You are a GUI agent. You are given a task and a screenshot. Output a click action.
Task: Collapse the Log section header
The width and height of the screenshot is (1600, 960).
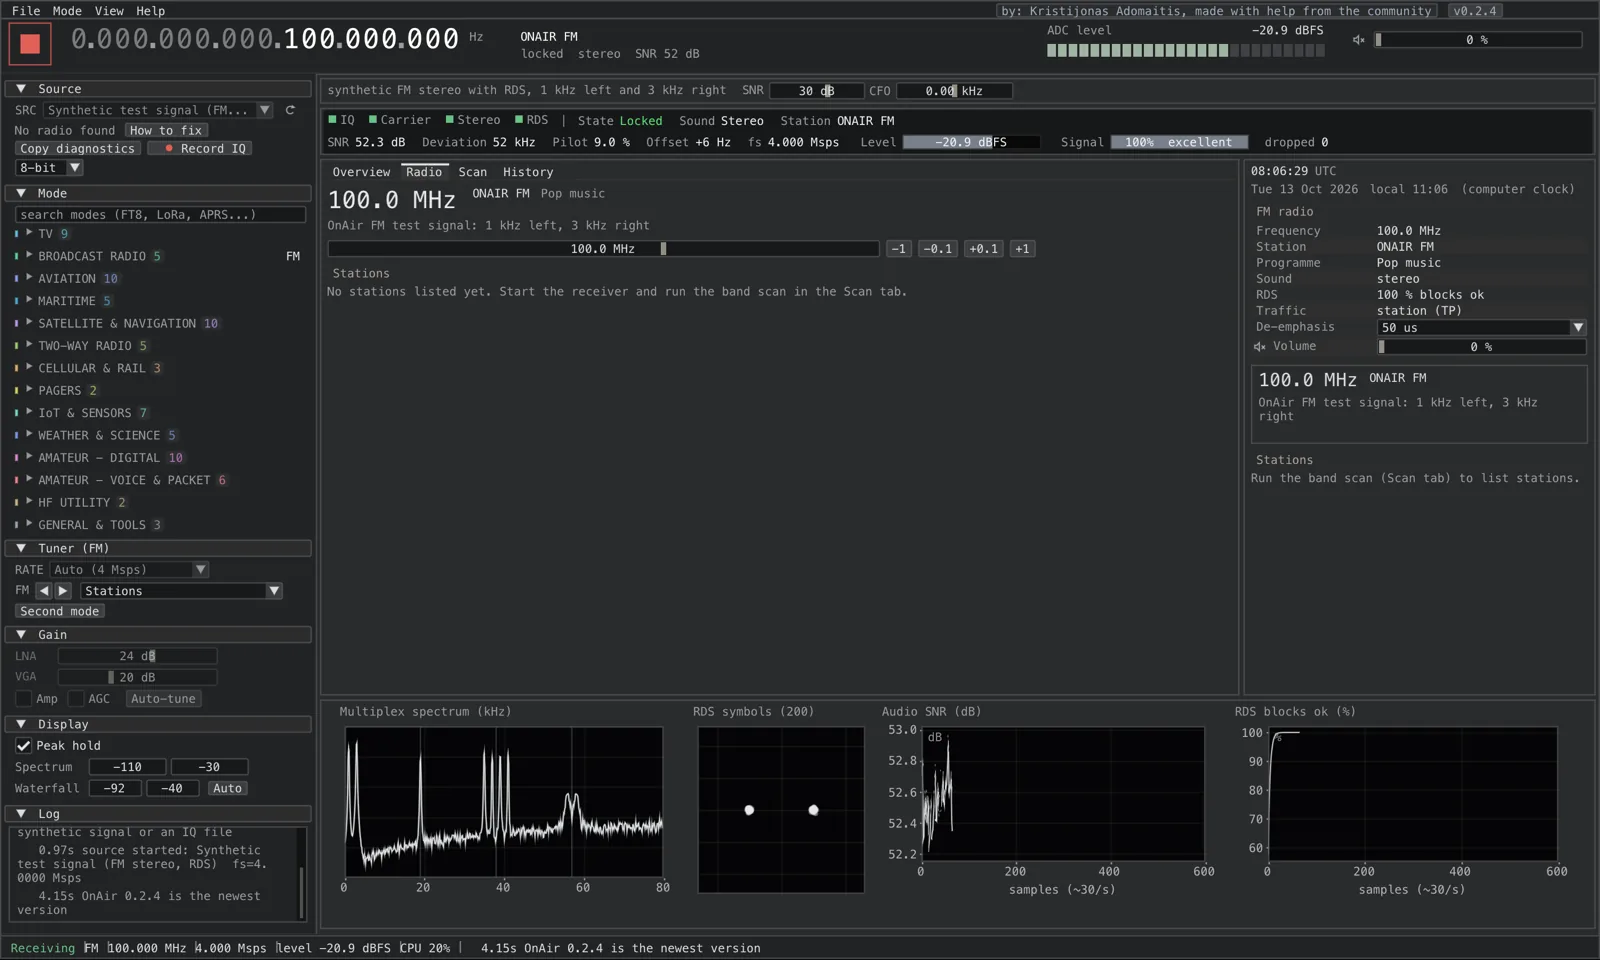pos(158,814)
